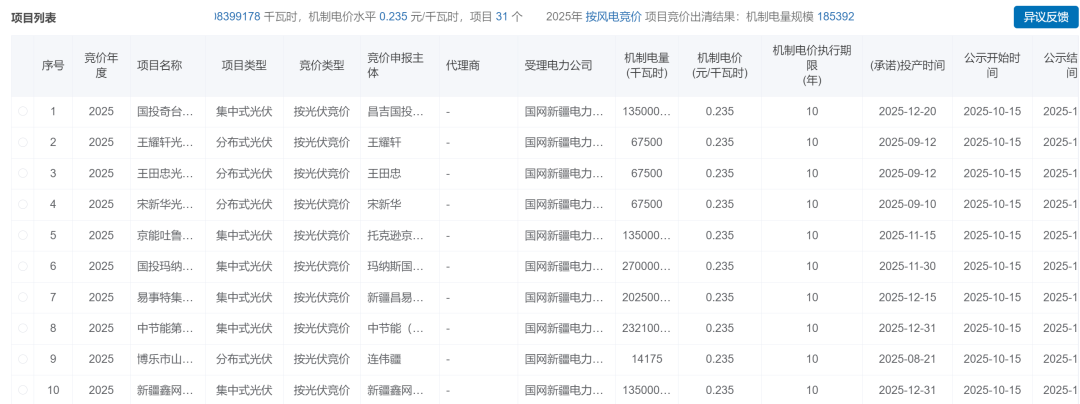The width and height of the screenshot is (1080, 404).
Task: Click applicant 王田忠 in 竞价申报主体 column
Action: pos(384,173)
